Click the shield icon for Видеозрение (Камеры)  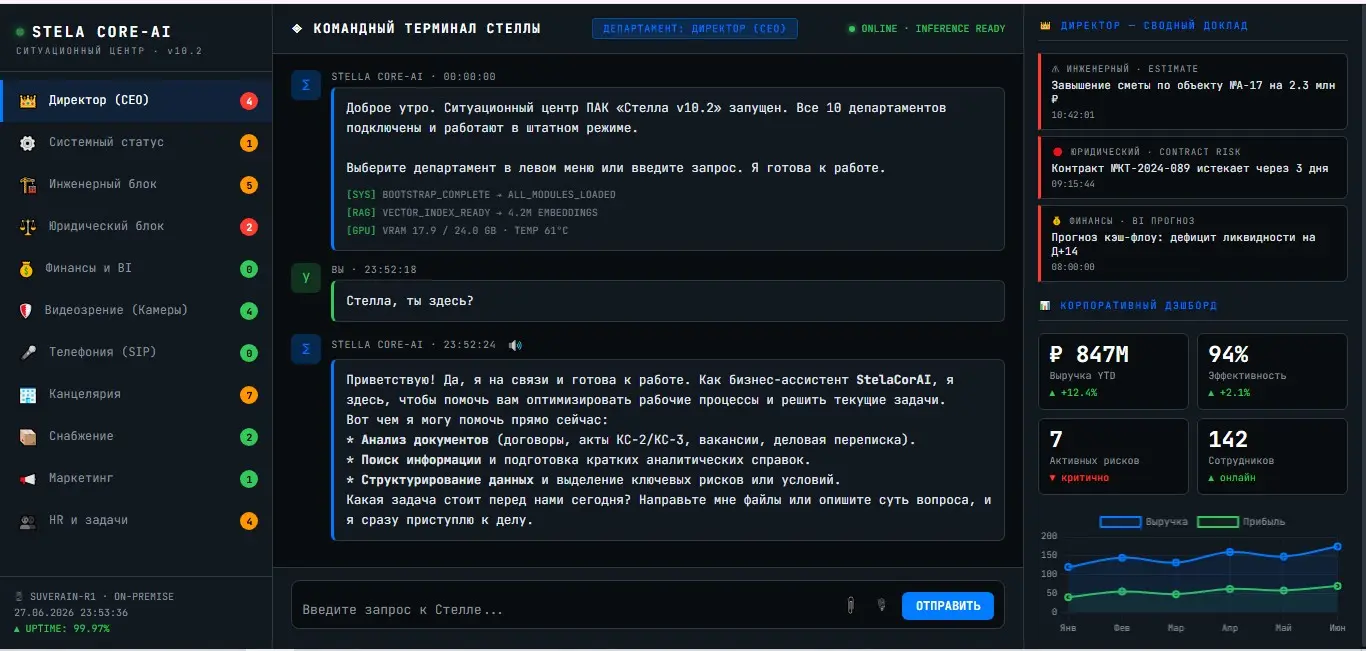[26, 311]
